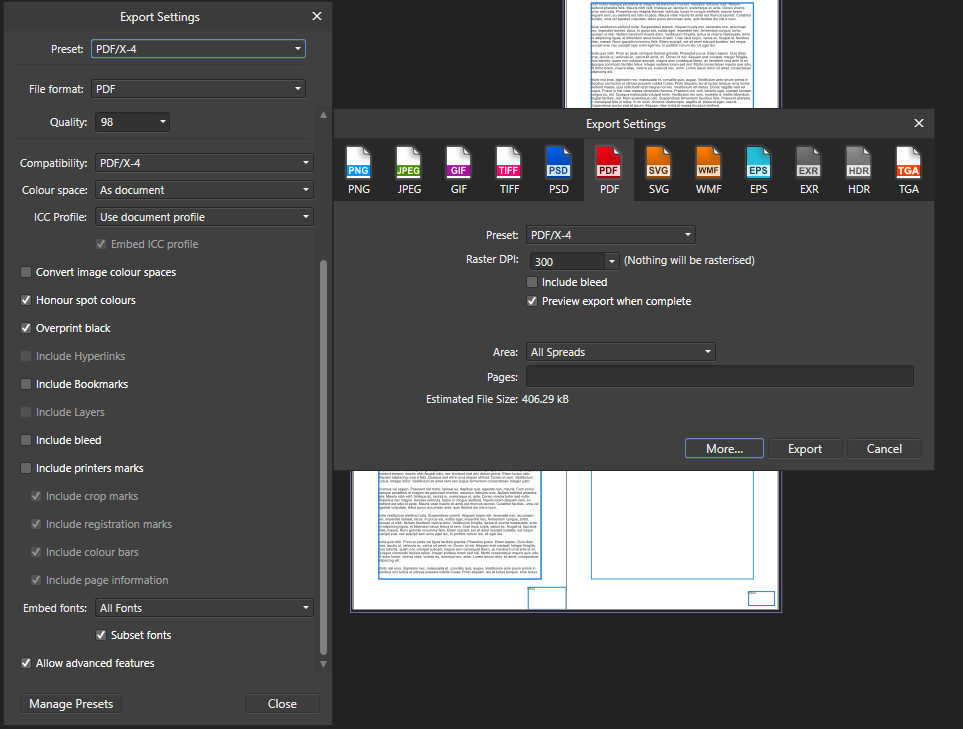Select the TIFF export format
The width and height of the screenshot is (963, 729).
tap(508, 168)
